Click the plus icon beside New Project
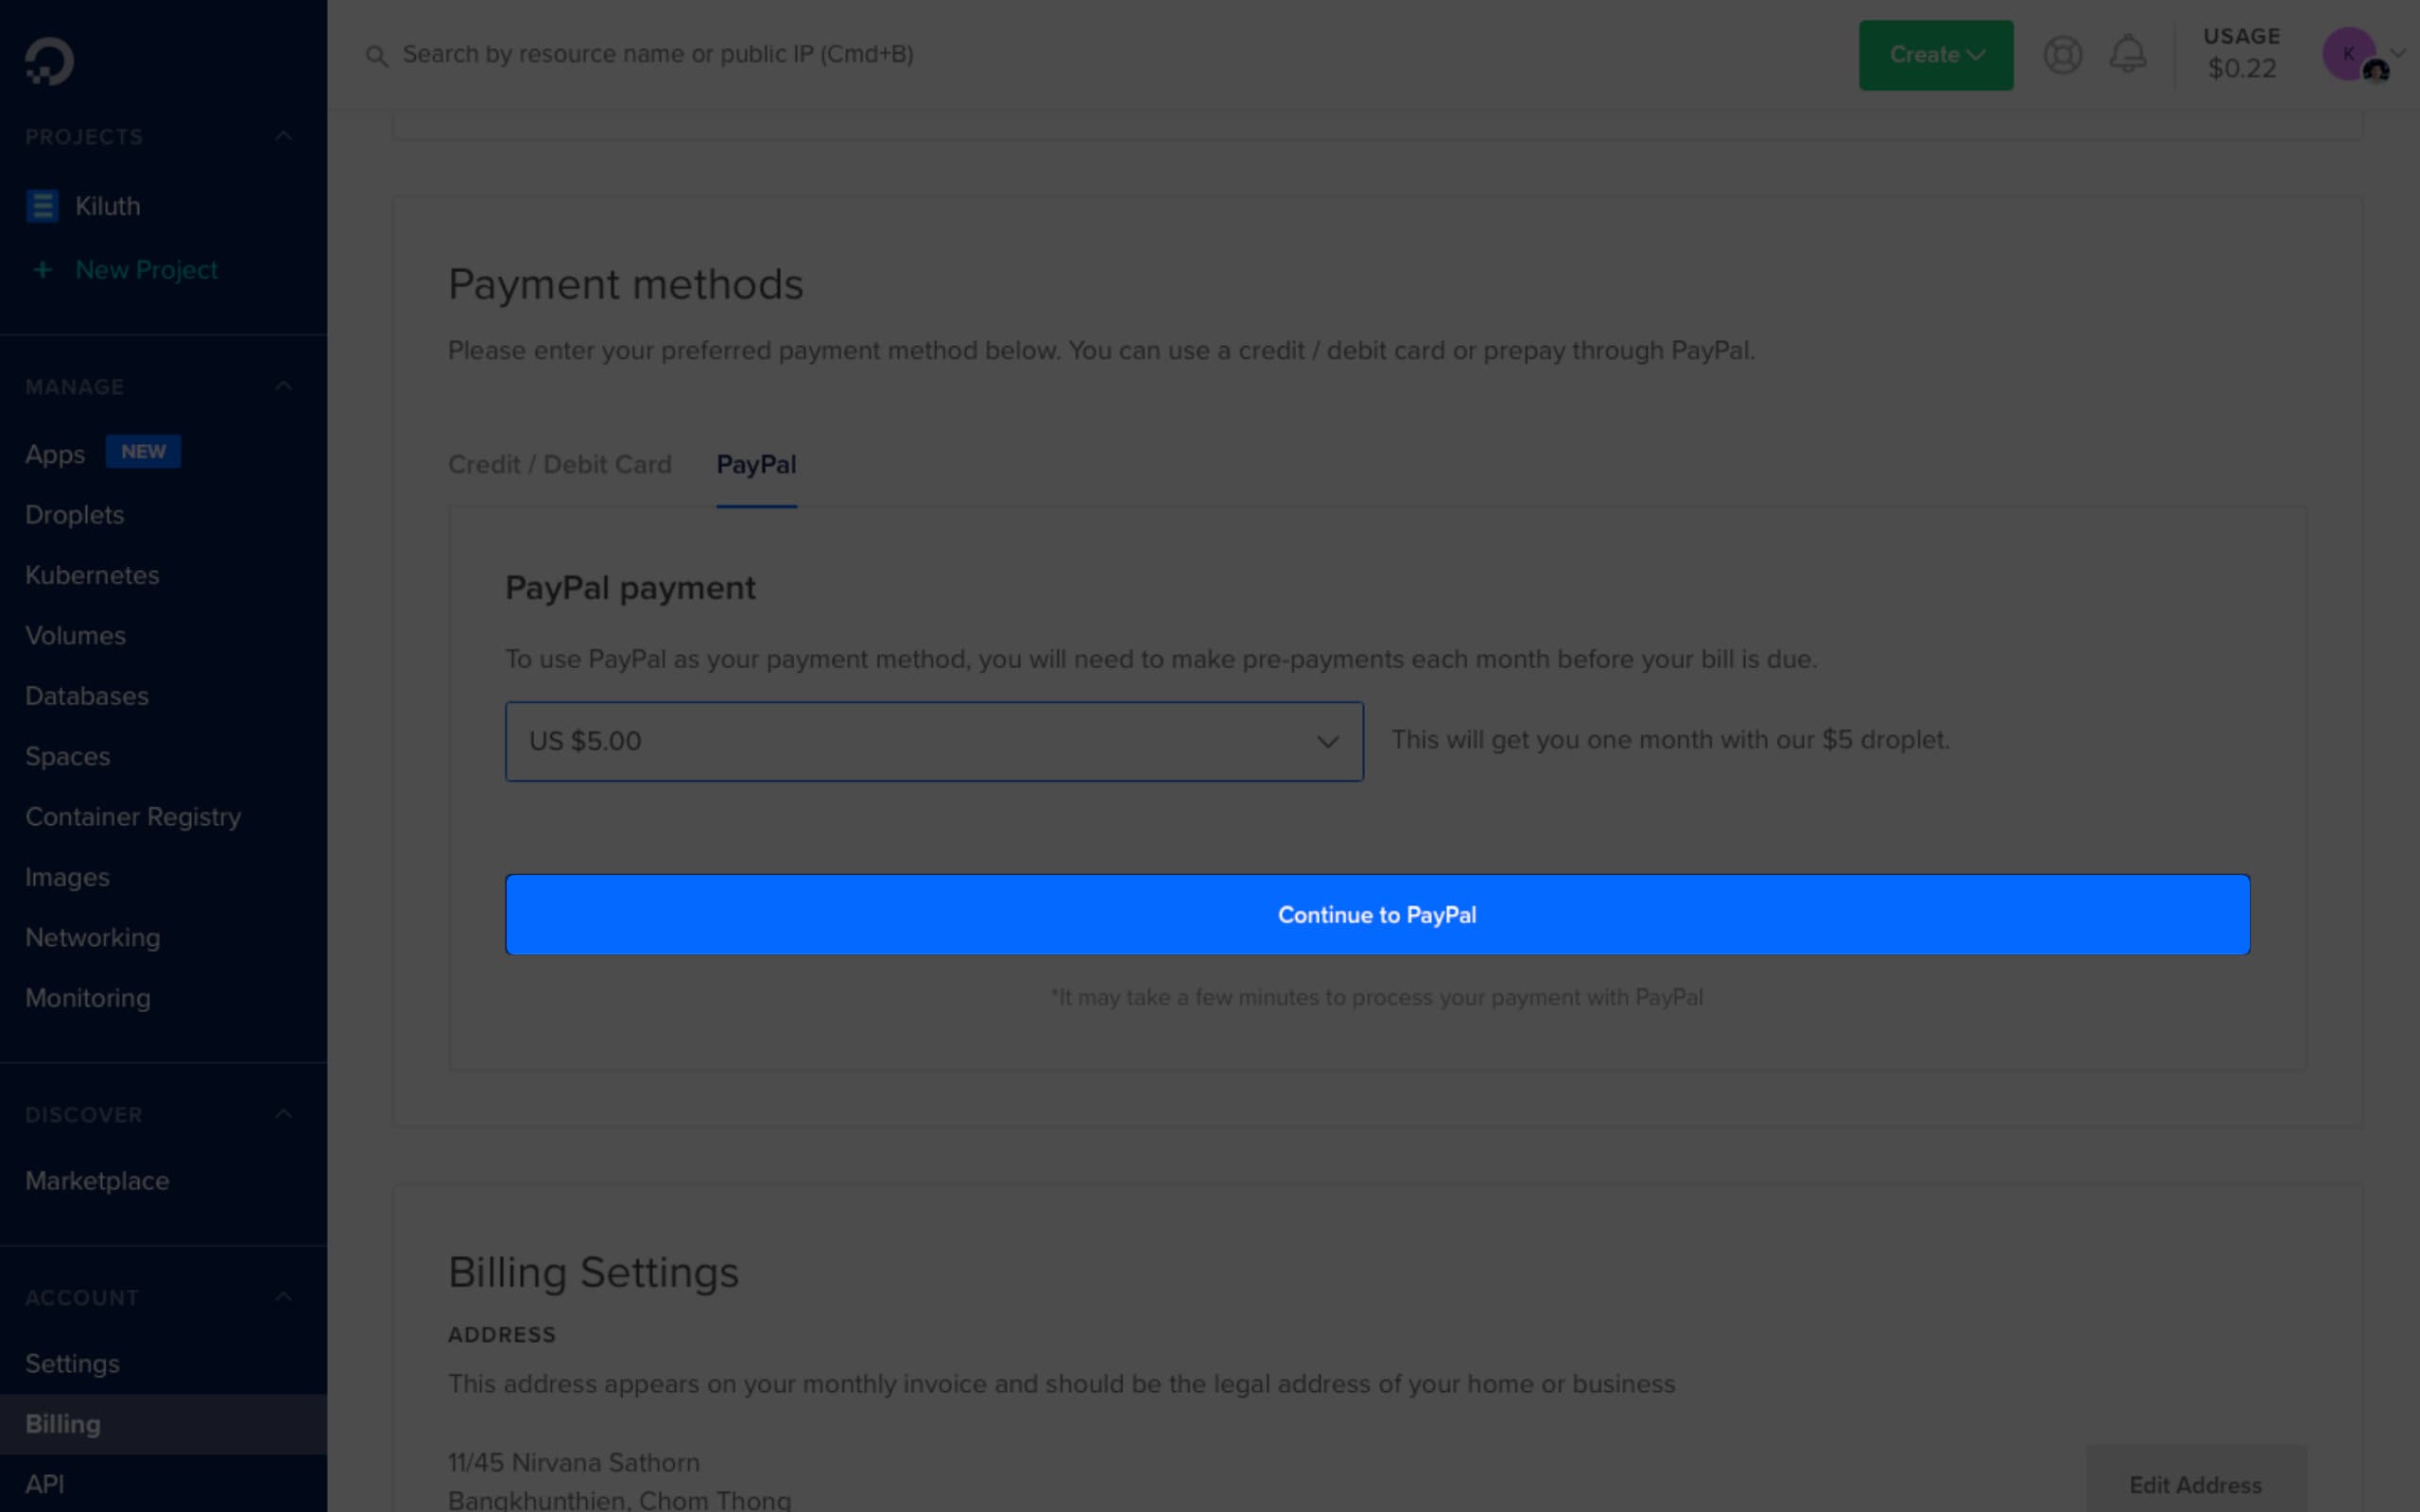 pos(42,270)
